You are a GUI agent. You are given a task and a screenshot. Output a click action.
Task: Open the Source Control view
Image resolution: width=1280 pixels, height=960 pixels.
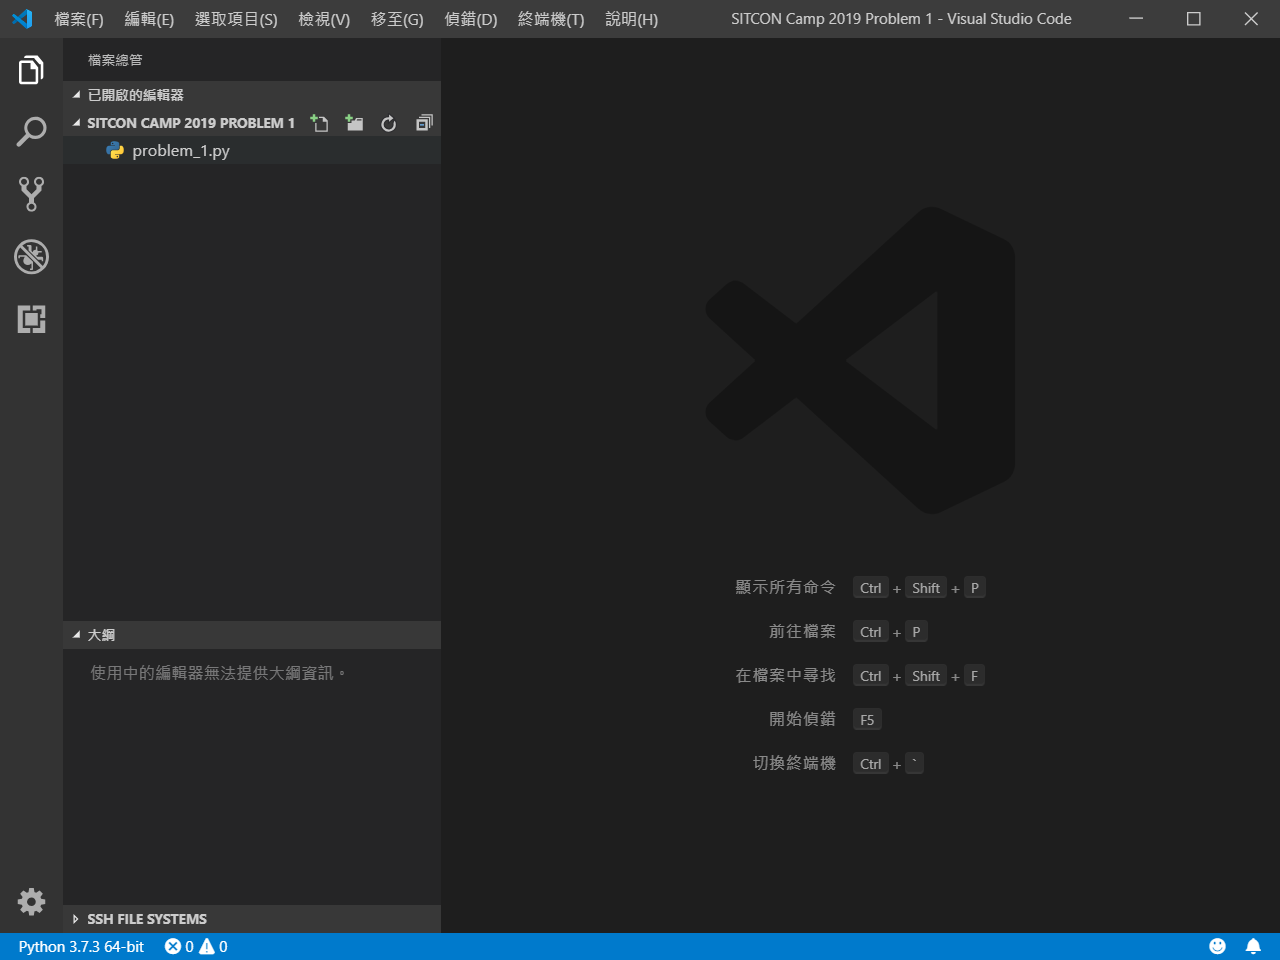tap(31, 194)
